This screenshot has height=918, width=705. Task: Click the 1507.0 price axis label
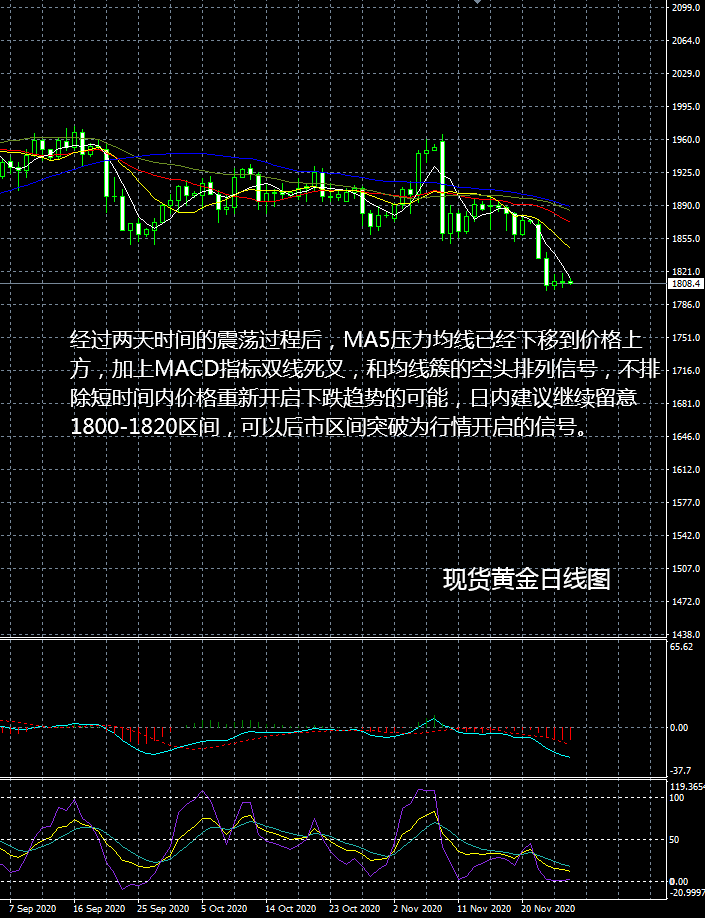pyautogui.click(x=686, y=568)
